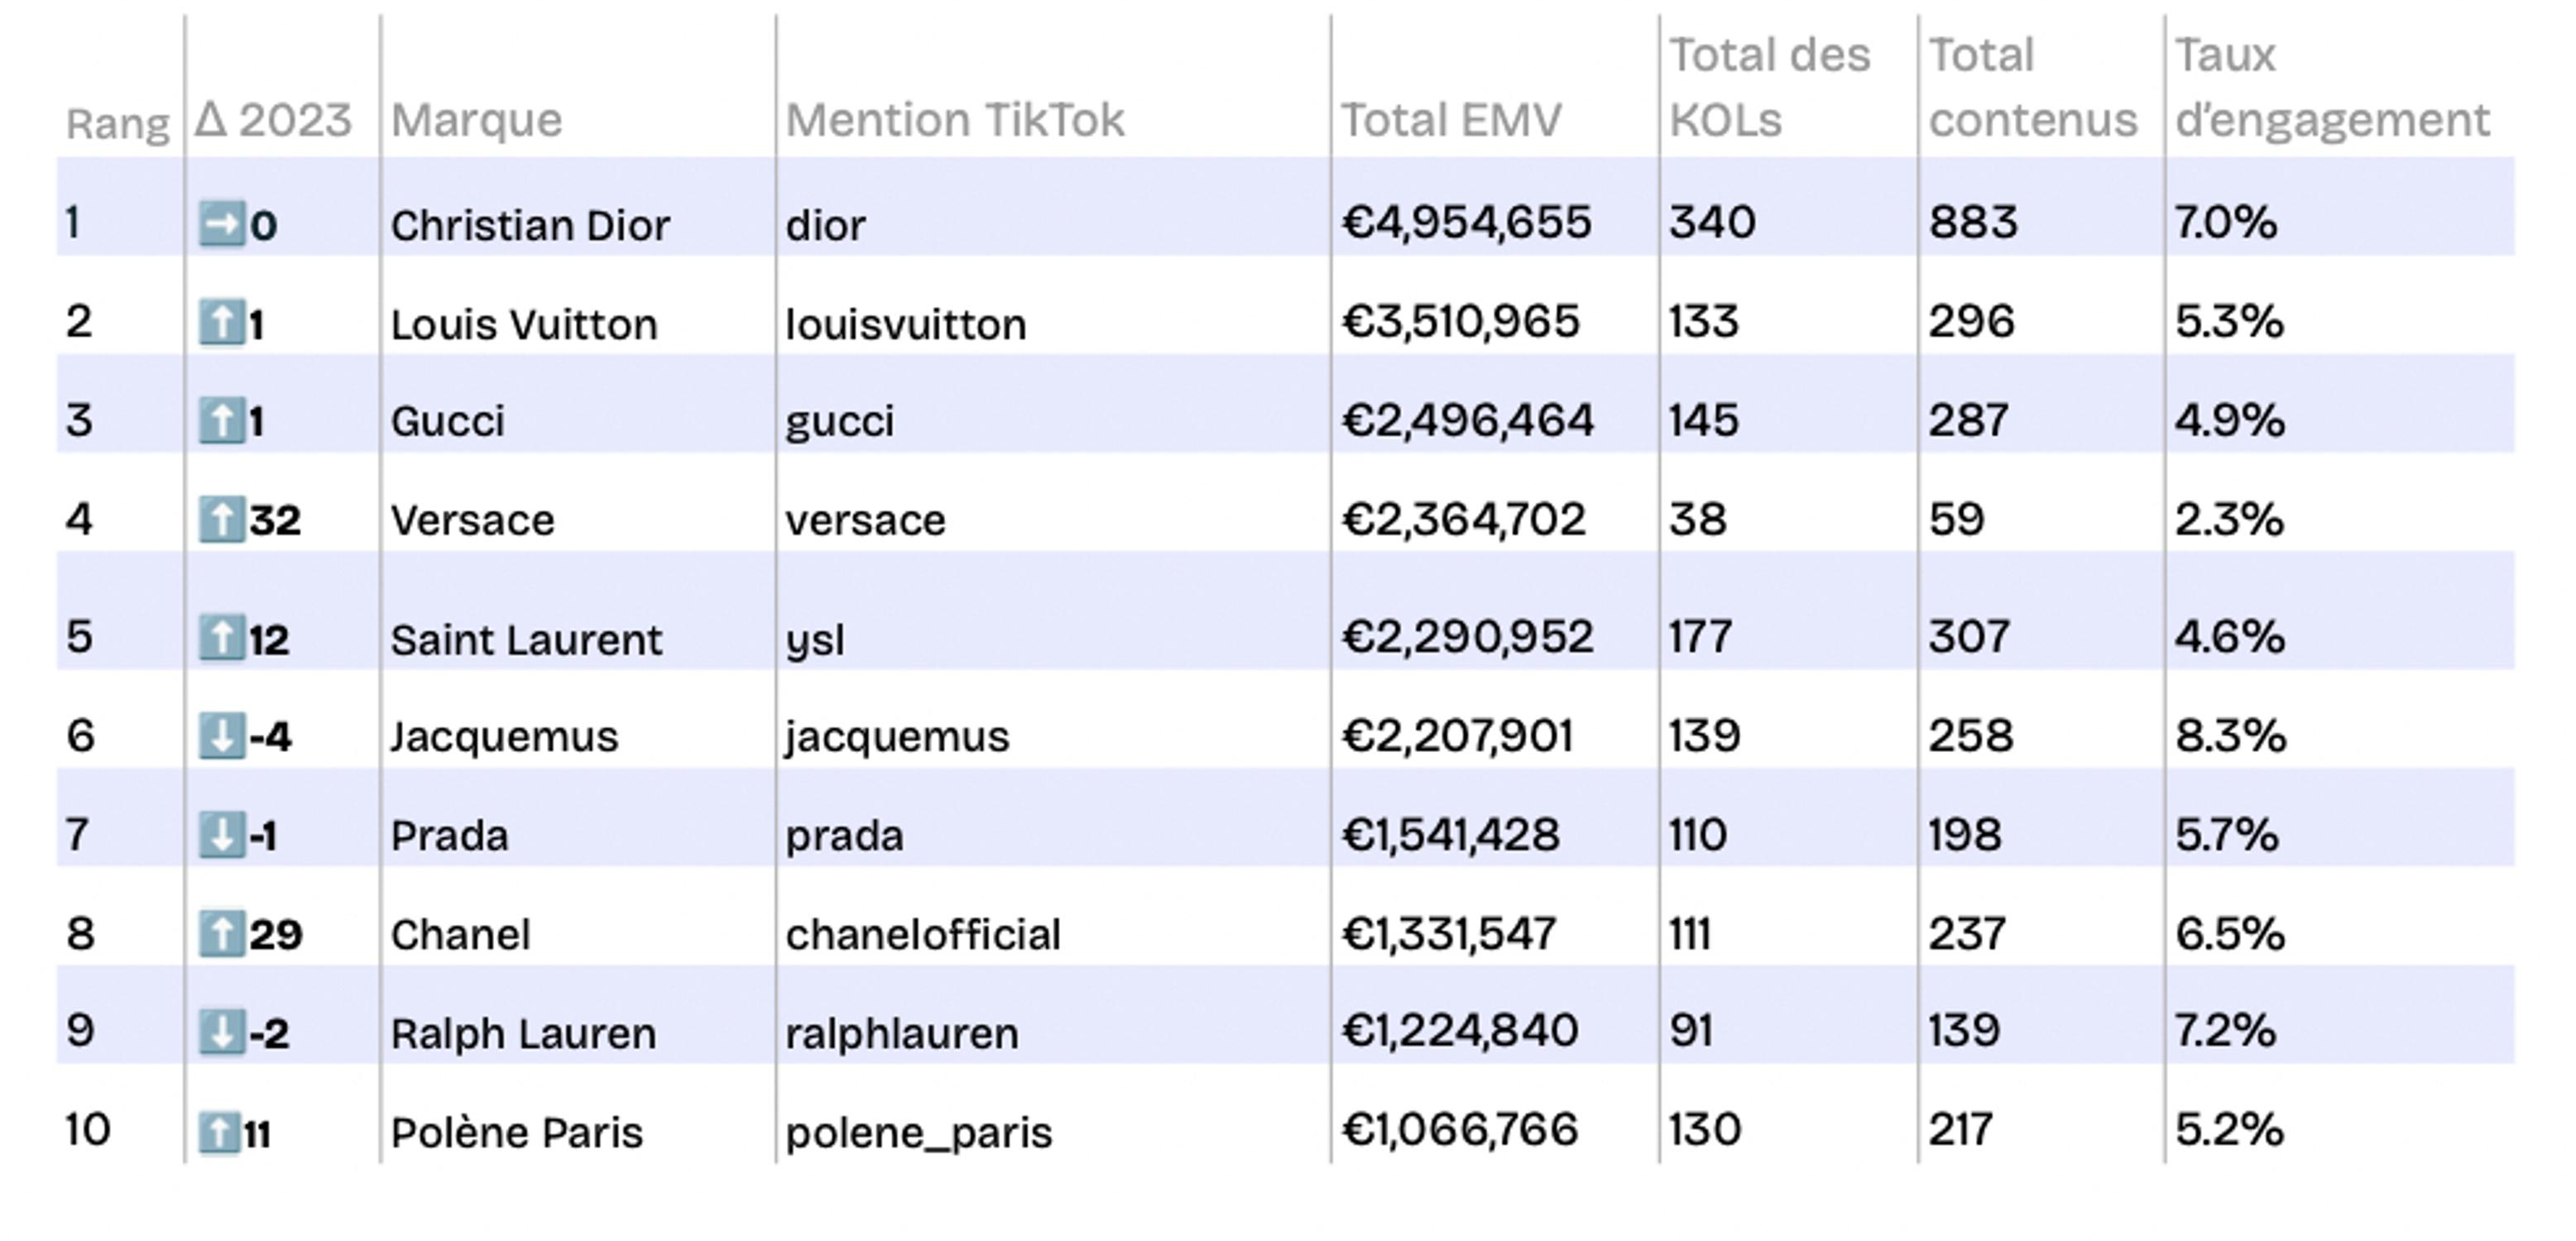Image resolution: width=2576 pixels, height=1241 pixels.
Task: Click the €4,954,655 EMV value
Action: click(1466, 222)
